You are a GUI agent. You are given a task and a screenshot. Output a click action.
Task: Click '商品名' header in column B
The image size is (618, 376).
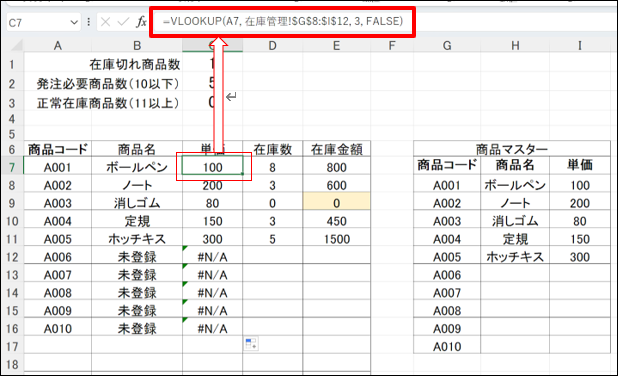click(137, 149)
